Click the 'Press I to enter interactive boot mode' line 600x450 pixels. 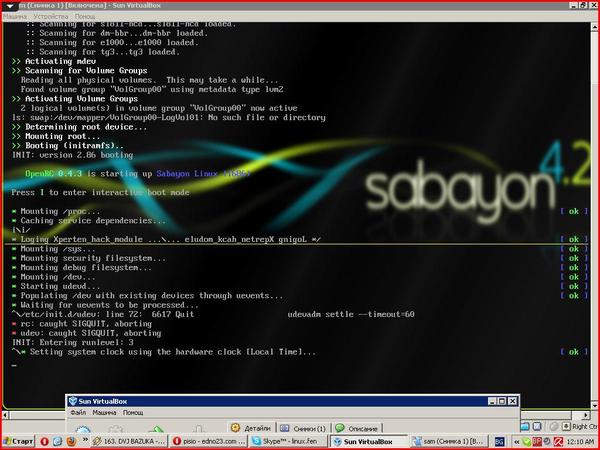[100, 192]
